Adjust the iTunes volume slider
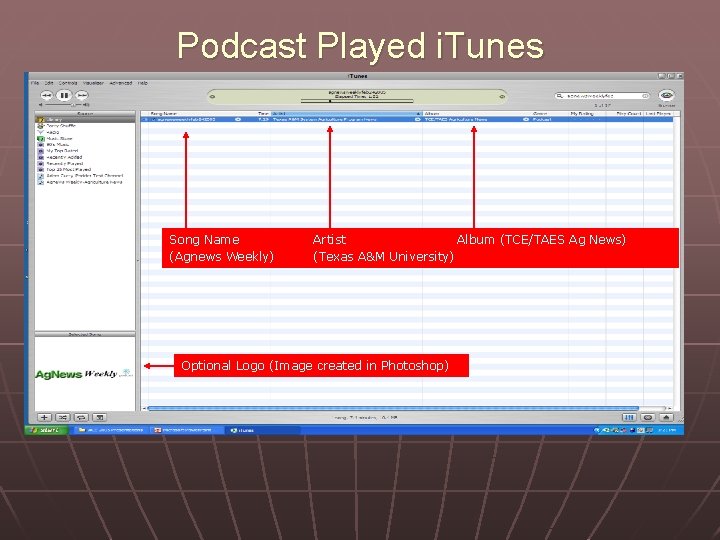 click(63, 105)
